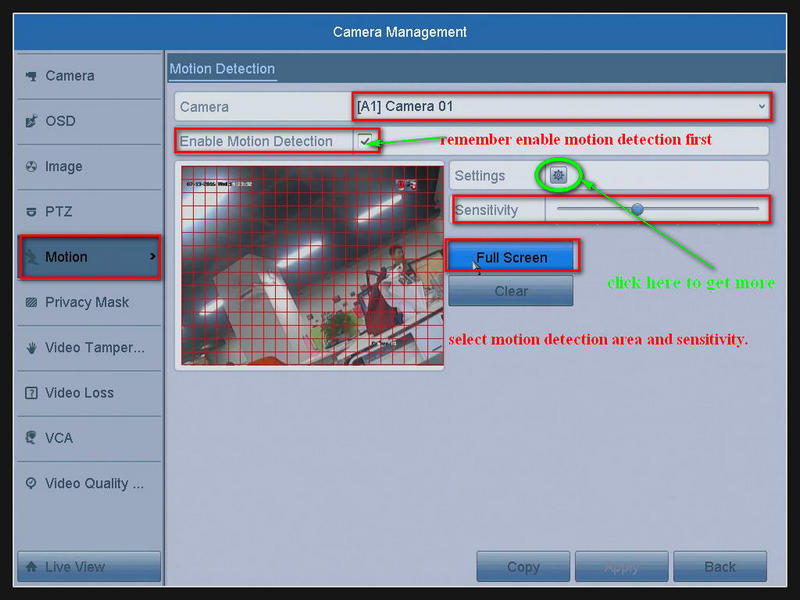
Task: Click the Sensitivity label
Action: (486, 210)
